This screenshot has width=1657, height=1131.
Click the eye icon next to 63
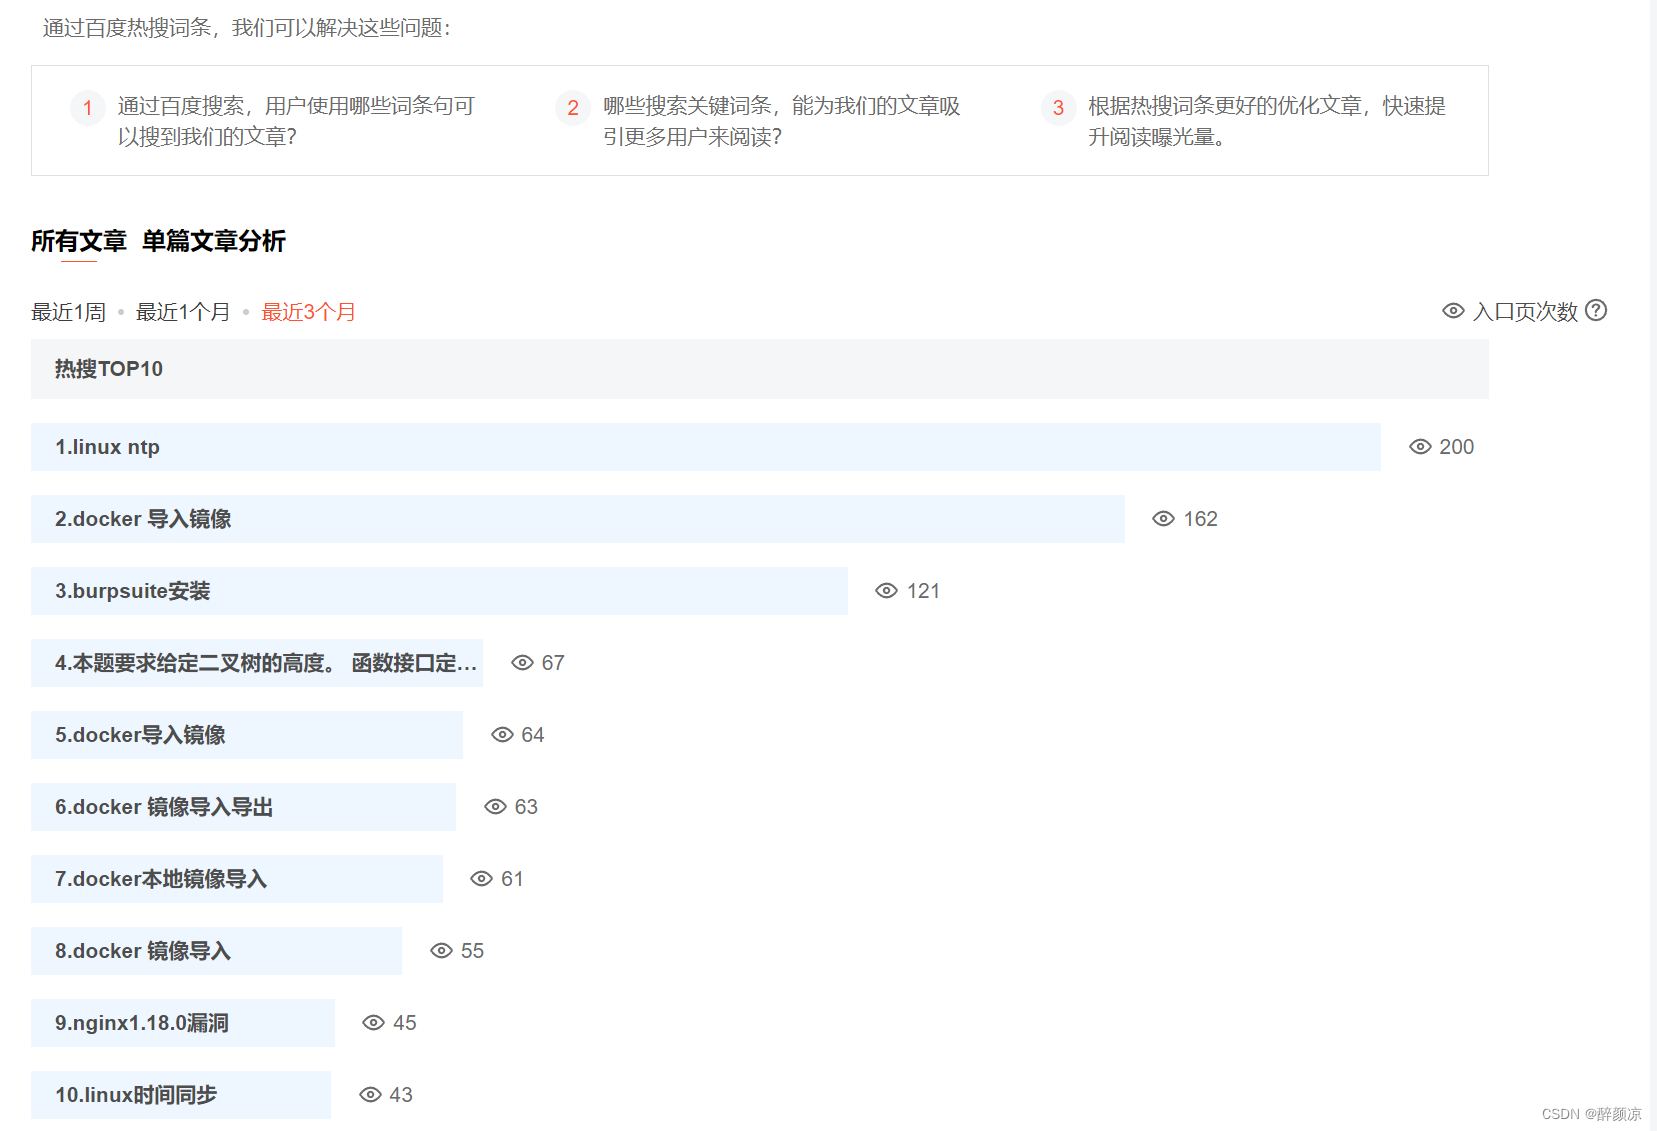click(495, 807)
